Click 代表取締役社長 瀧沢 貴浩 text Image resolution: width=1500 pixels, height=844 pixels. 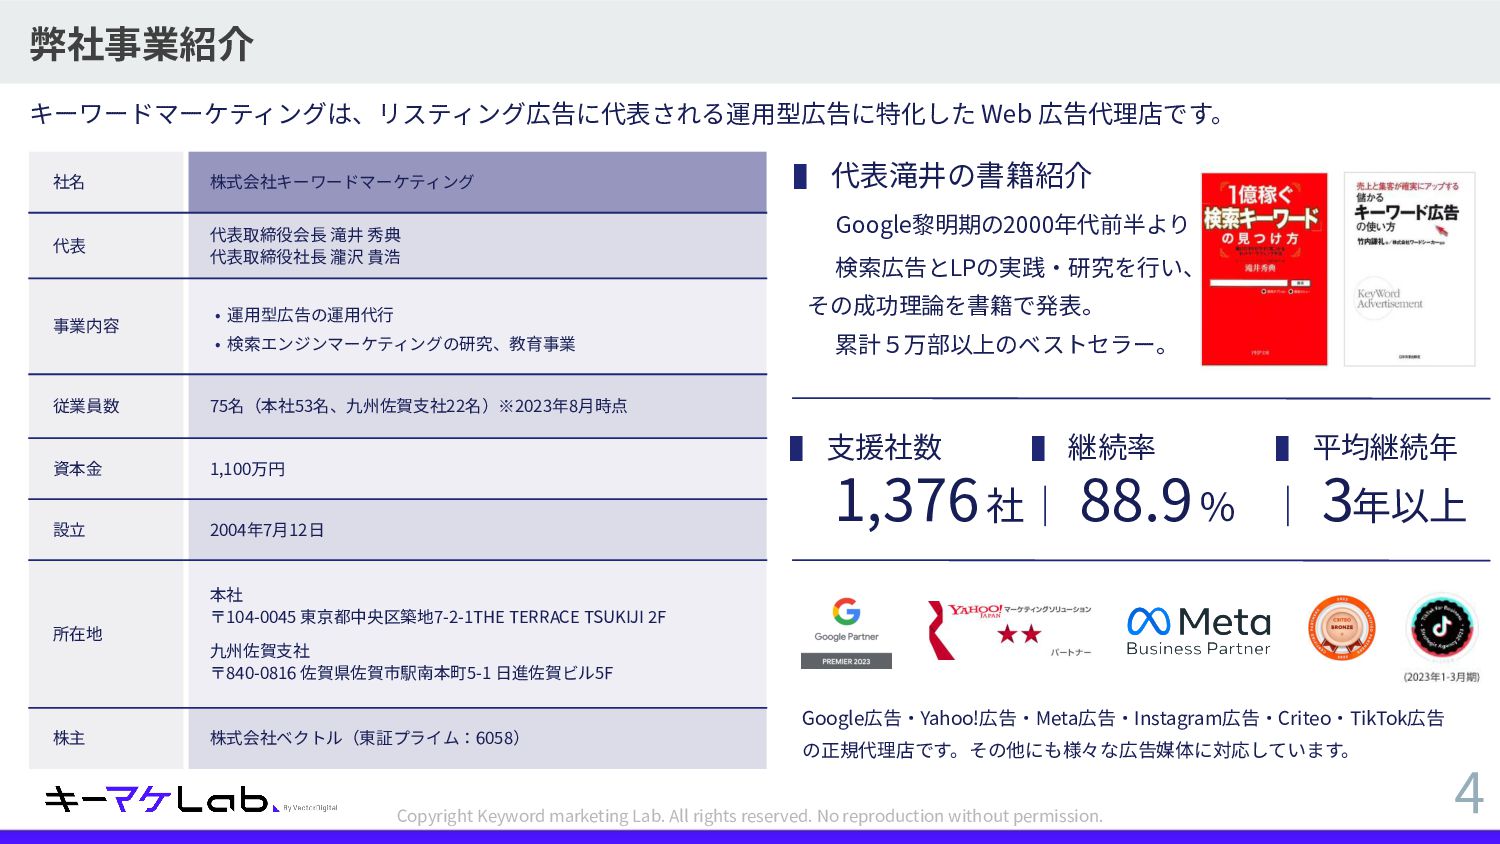[x=305, y=257]
